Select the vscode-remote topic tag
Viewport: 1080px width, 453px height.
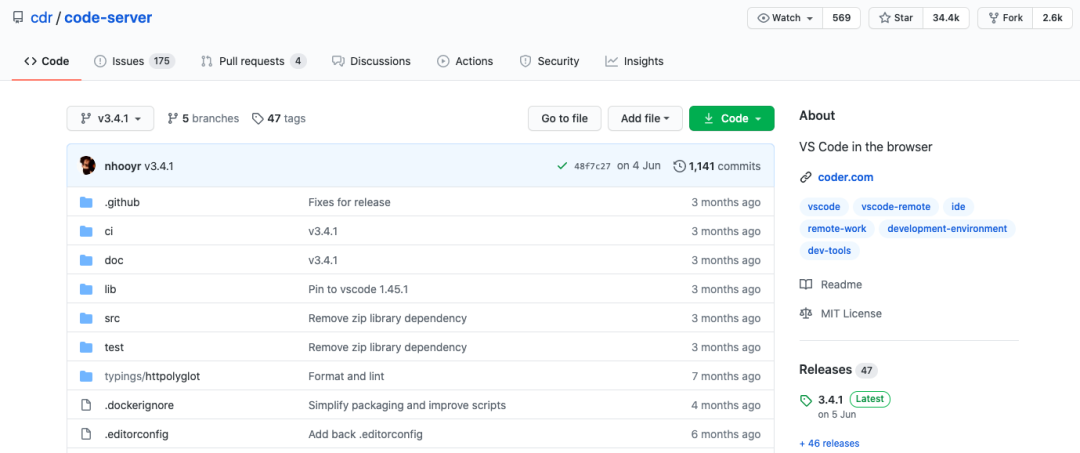pos(895,207)
